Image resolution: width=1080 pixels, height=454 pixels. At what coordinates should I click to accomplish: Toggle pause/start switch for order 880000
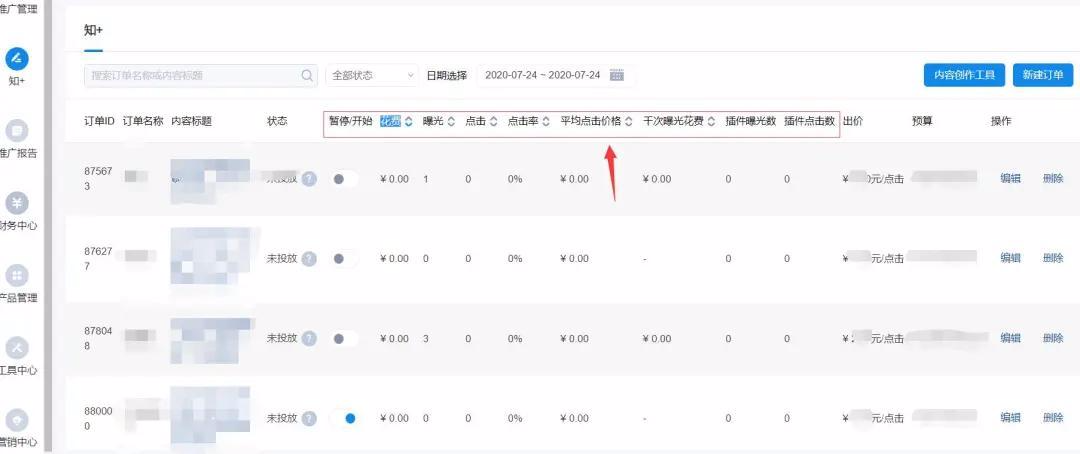(x=344, y=419)
